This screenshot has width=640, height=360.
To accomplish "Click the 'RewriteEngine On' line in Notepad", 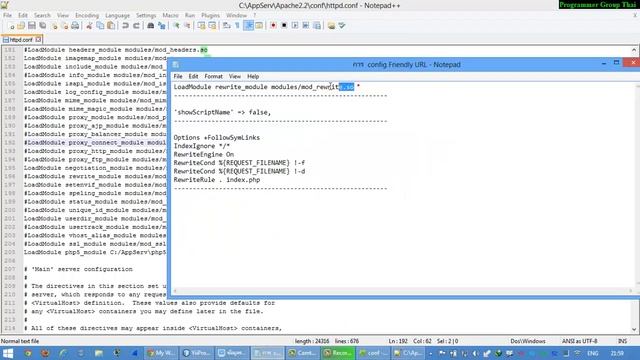I will (204, 154).
